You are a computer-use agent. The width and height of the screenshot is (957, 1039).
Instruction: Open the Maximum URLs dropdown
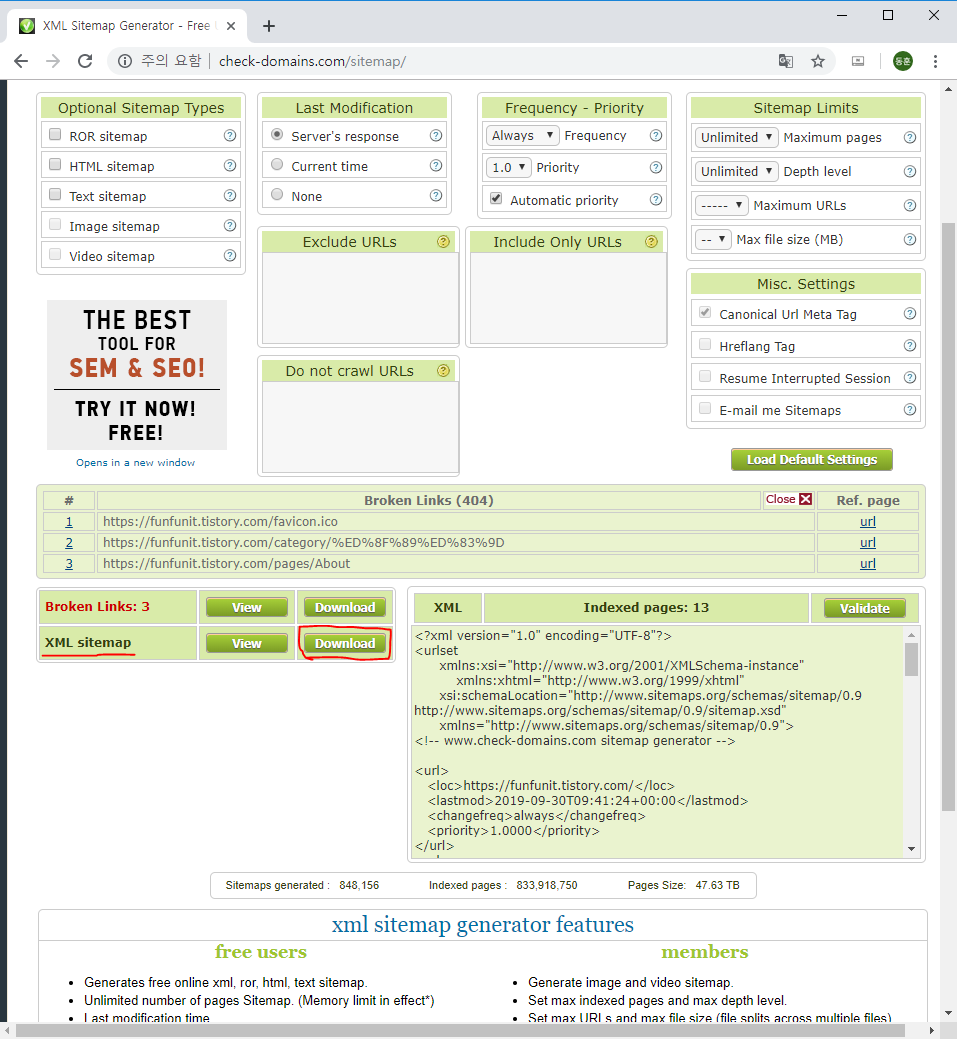click(722, 205)
